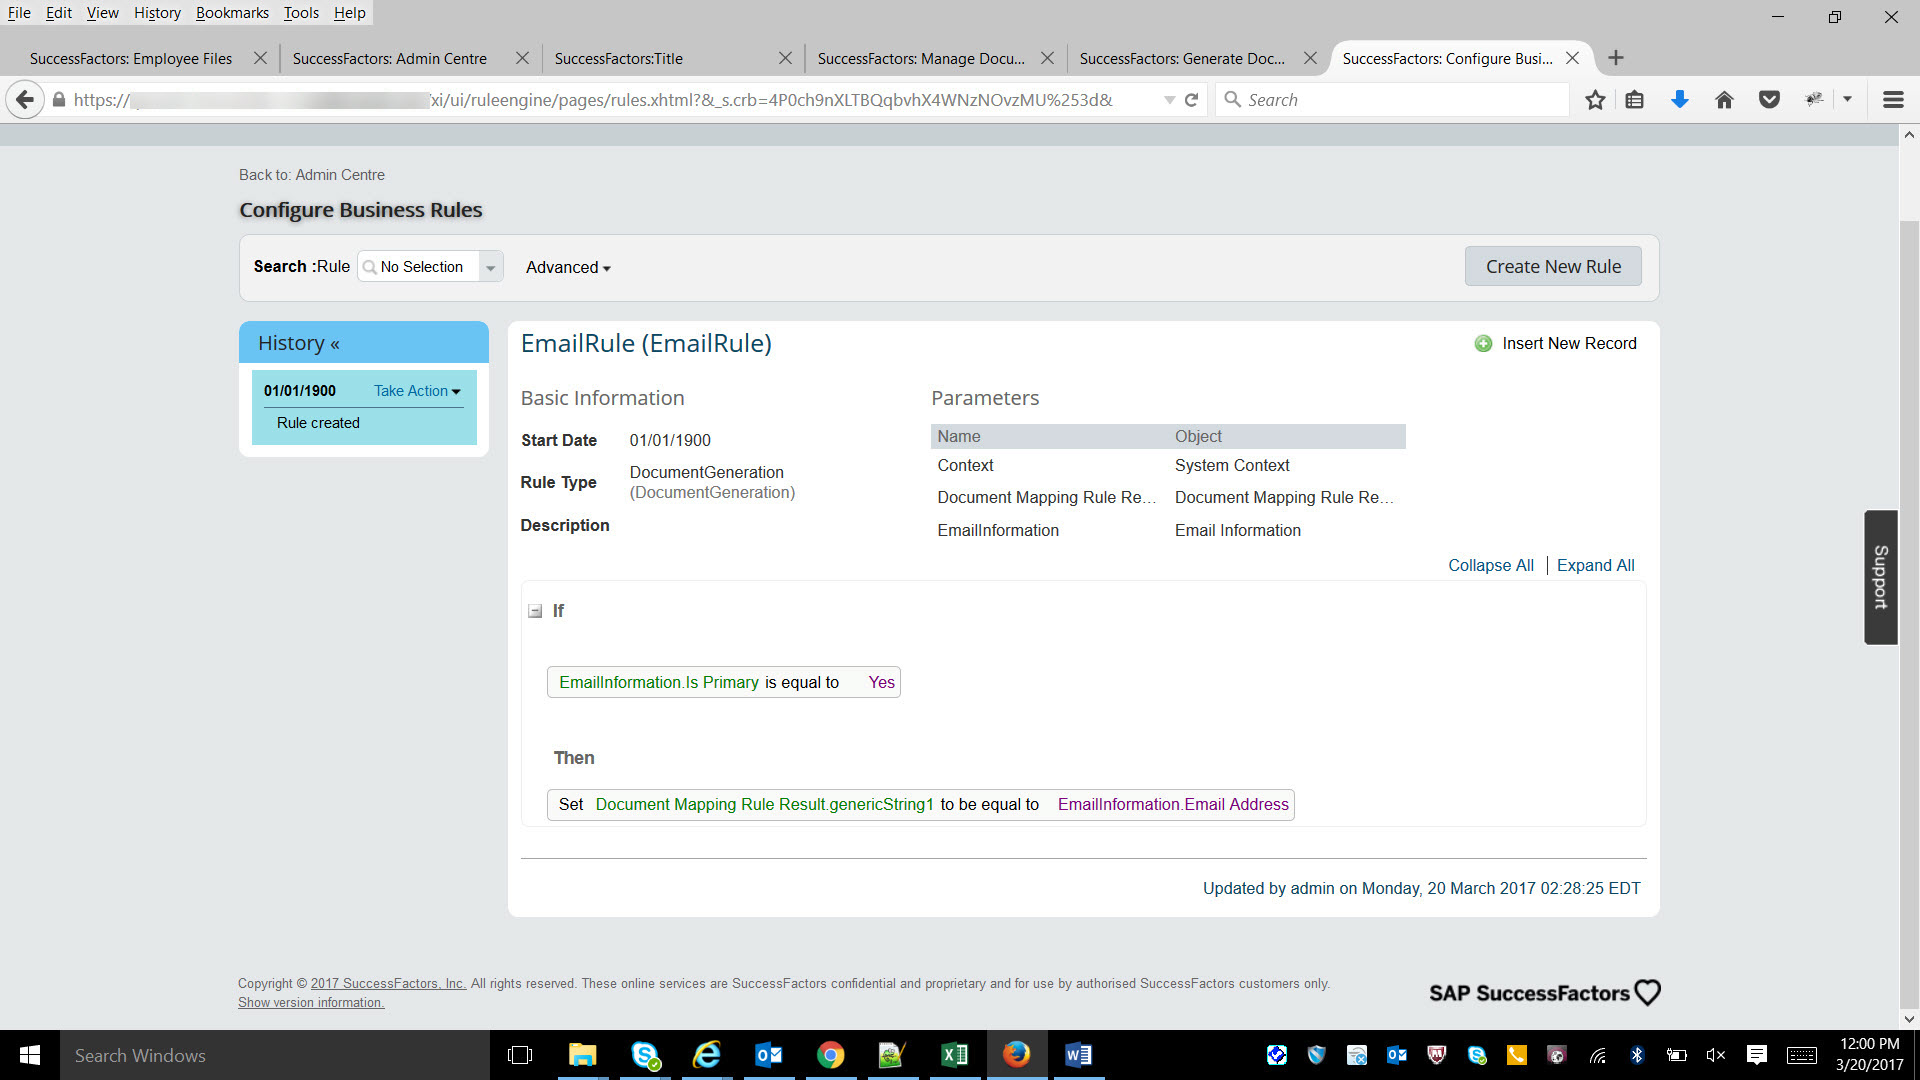Open the Bookmarks menu

232,12
